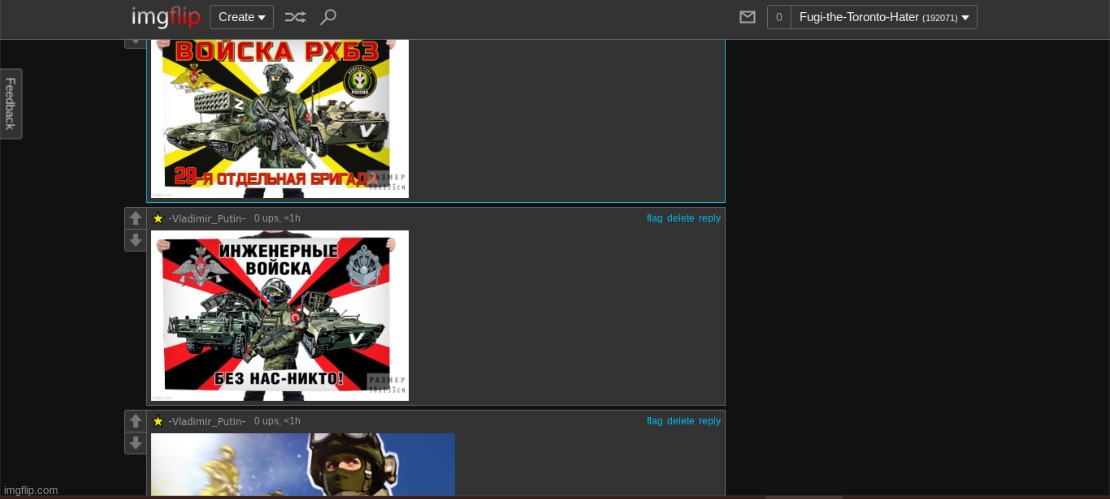Click the notification count showing 0
Screen dimensions: 1110x499
click(x=779, y=17)
